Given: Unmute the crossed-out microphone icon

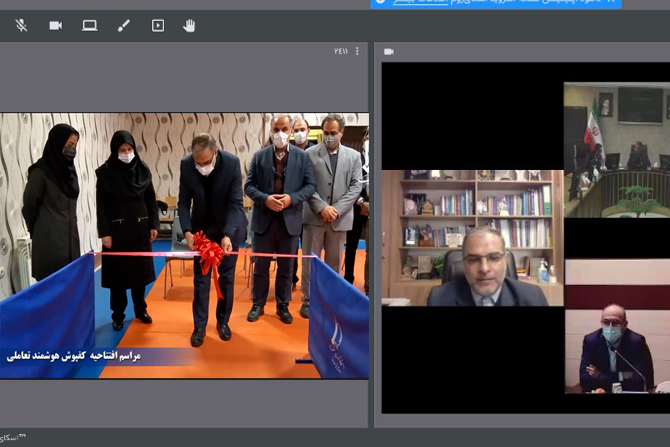Looking at the screenshot, I should (x=21, y=26).
